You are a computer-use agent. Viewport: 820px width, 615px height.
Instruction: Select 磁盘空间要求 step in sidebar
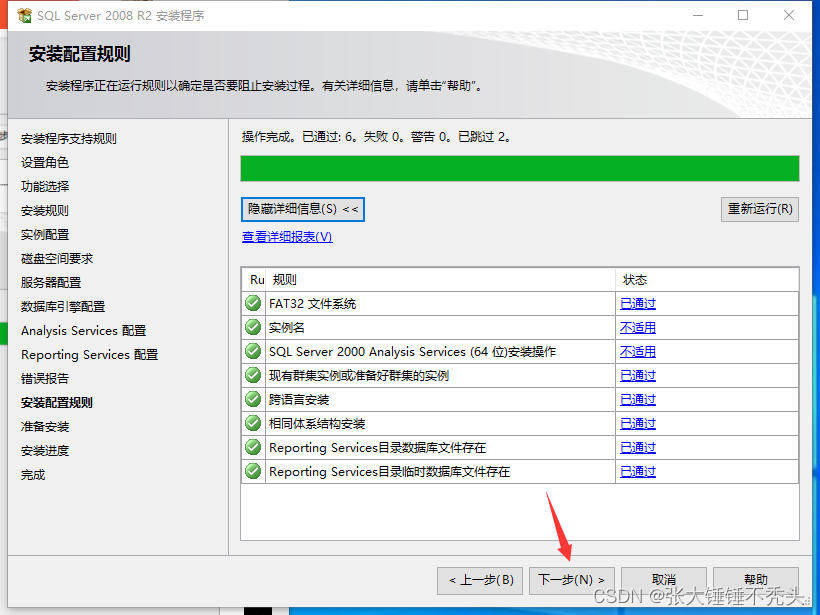(x=57, y=259)
